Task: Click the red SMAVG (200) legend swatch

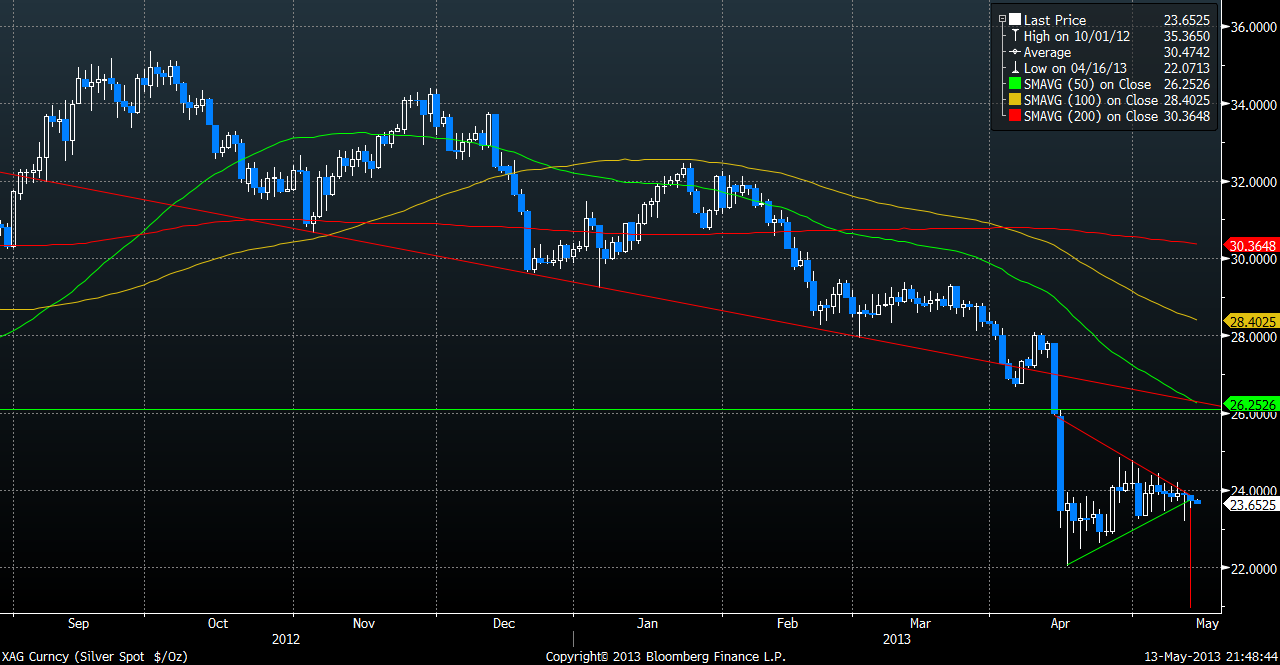Action: 1014,116
